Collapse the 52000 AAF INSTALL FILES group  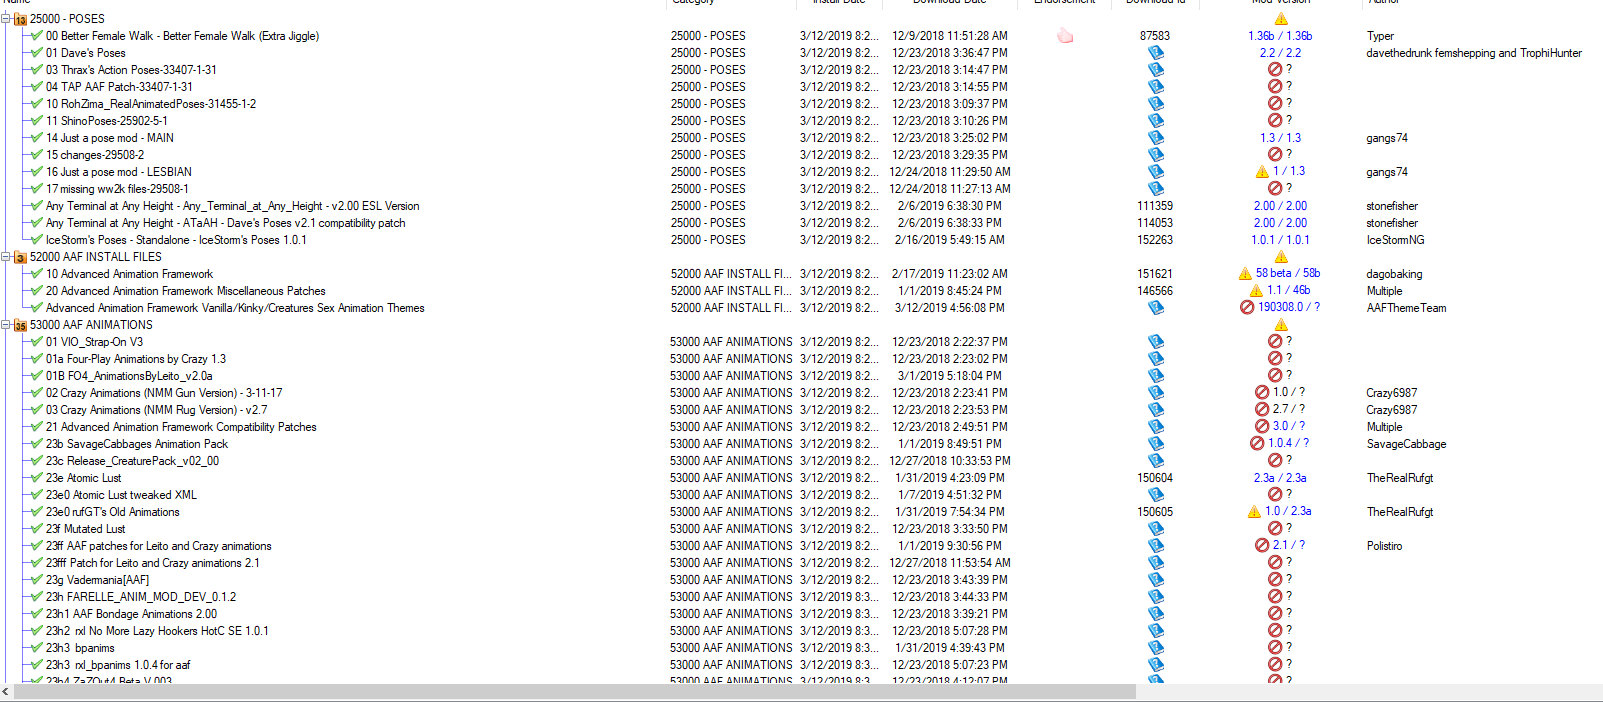(5, 257)
